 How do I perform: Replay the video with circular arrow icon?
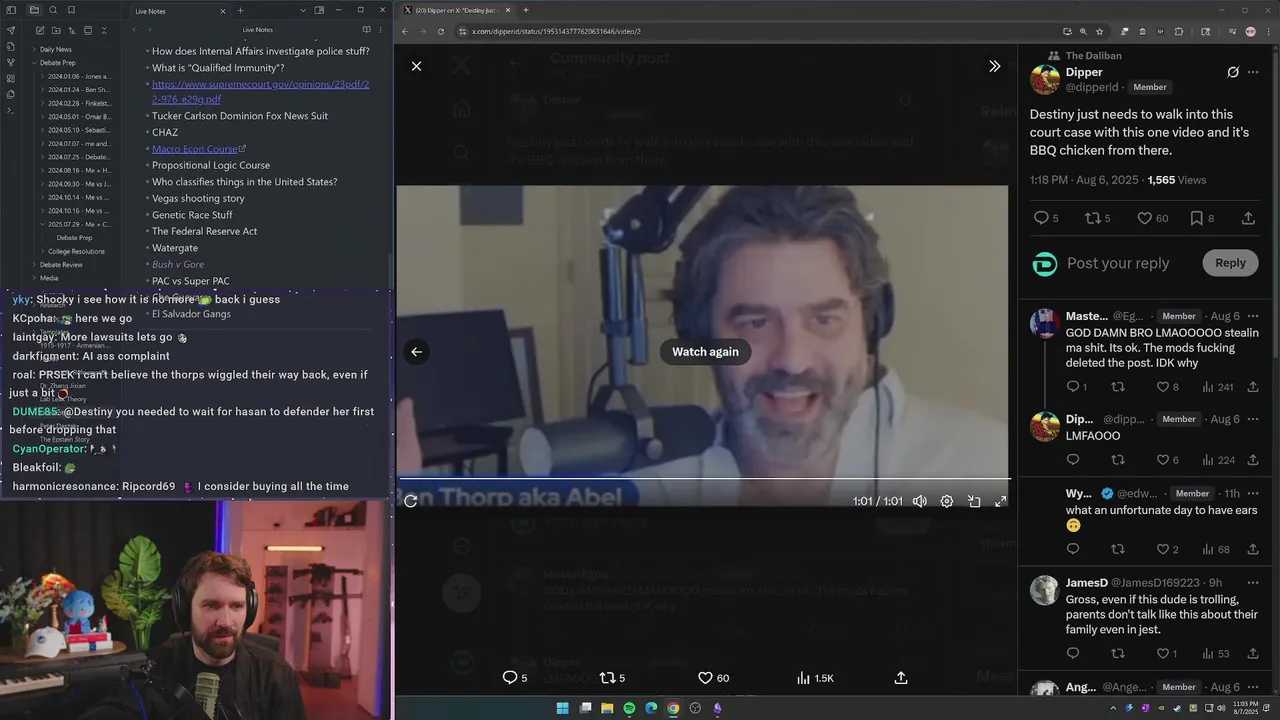pos(411,501)
